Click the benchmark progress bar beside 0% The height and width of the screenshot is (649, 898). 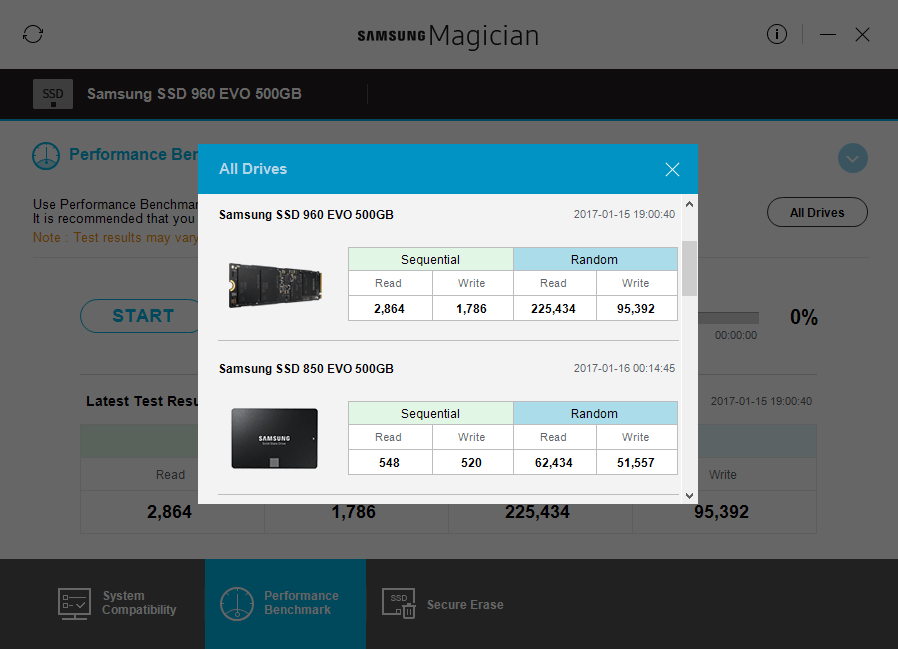(728, 318)
